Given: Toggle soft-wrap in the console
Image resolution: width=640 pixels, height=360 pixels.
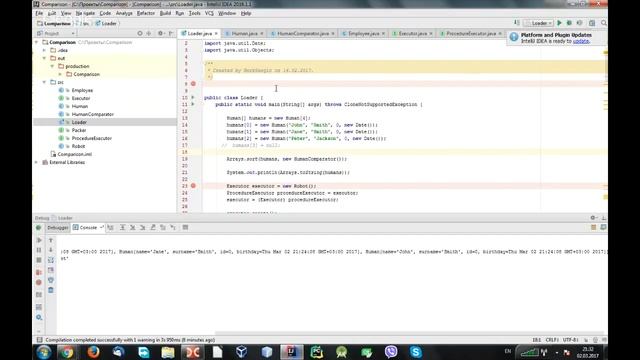Looking at the screenshot, I should pyautogui.click(x=51, y=260).
